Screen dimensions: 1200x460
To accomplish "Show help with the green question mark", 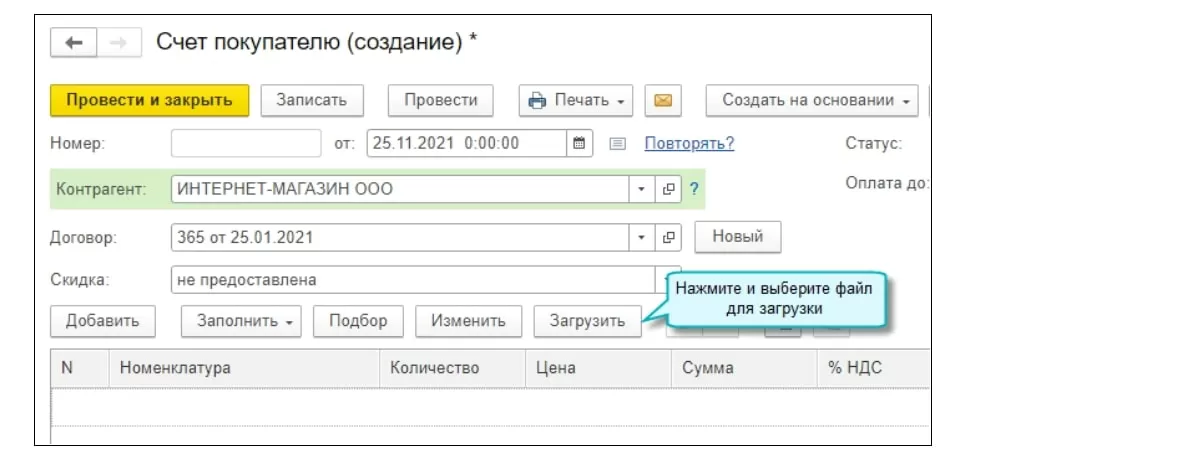I will point(693,189).
